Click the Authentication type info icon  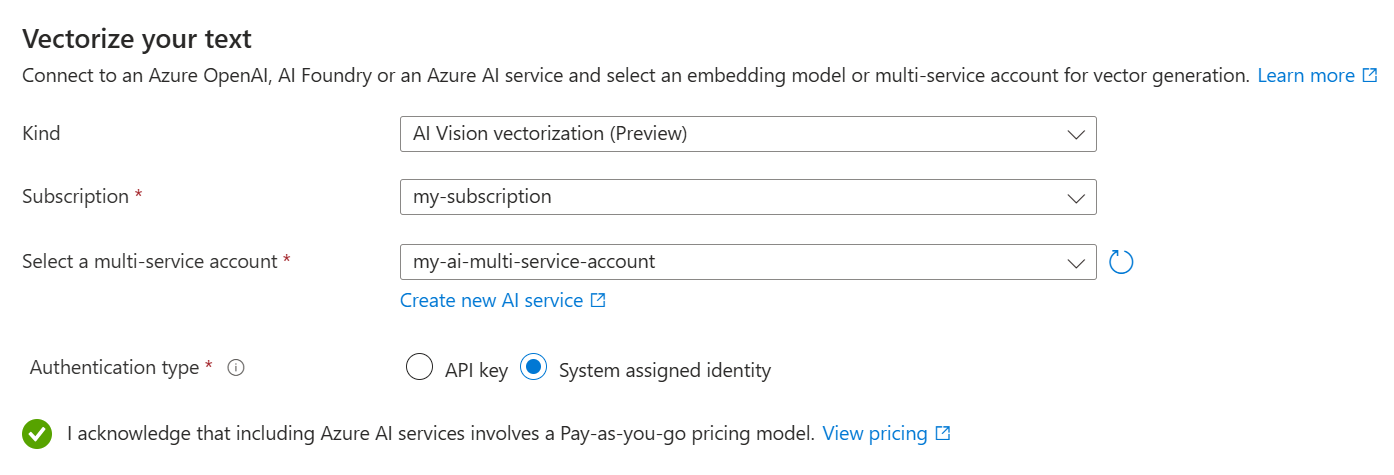pos(236,368)
